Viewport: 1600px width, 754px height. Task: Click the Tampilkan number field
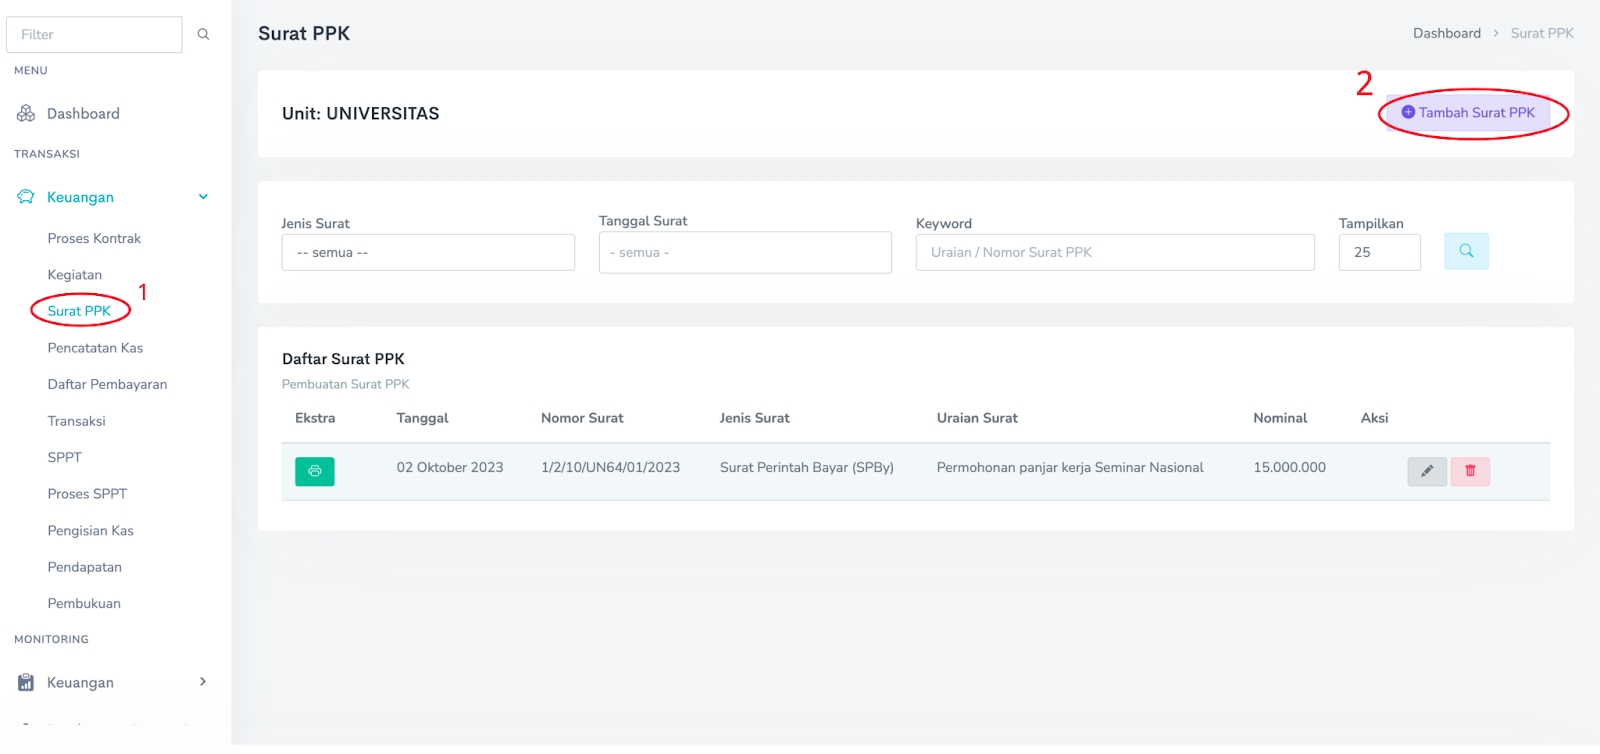click(1379, 252)
